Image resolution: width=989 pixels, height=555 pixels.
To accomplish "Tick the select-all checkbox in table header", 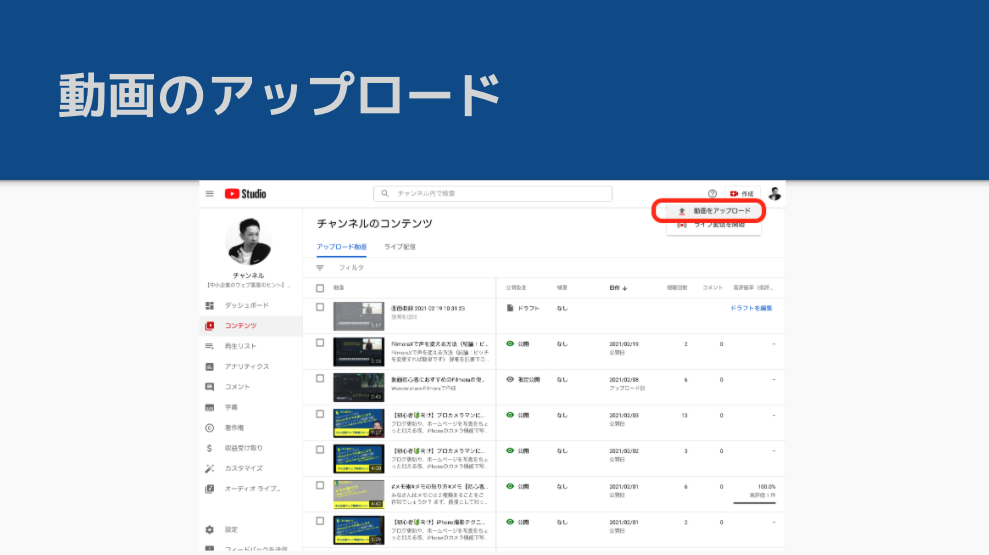I will click(320, 288).
